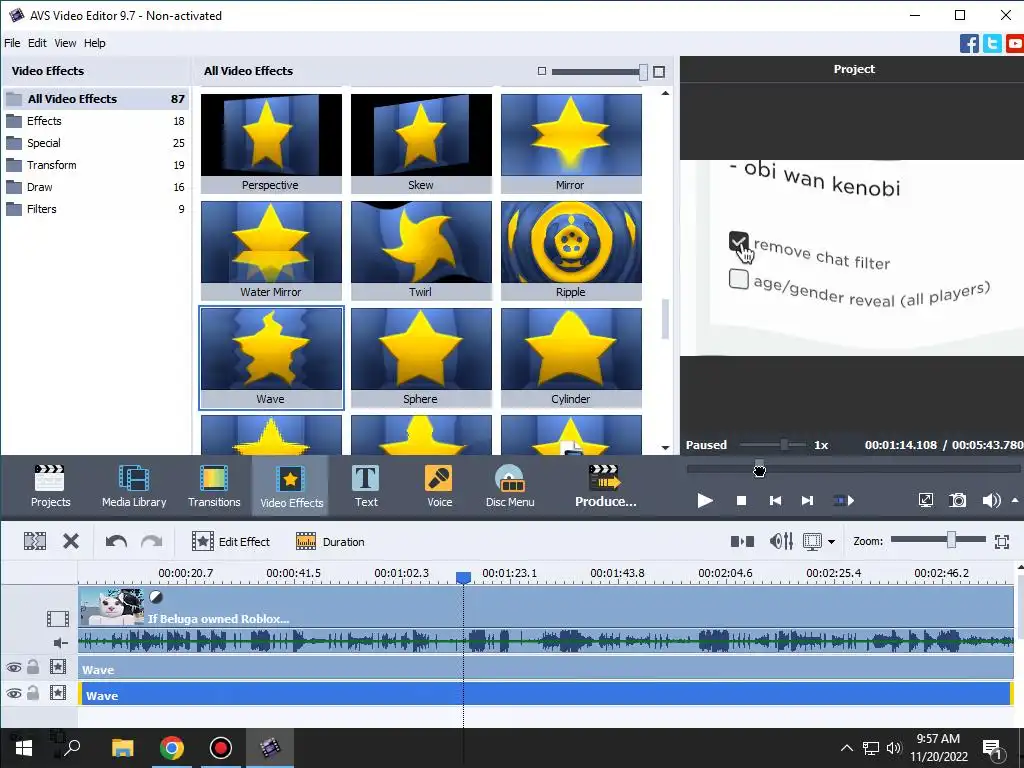This screenshot has width=1024, height=768.
Task: Select All Video Effects category
Action: [96, 99]
